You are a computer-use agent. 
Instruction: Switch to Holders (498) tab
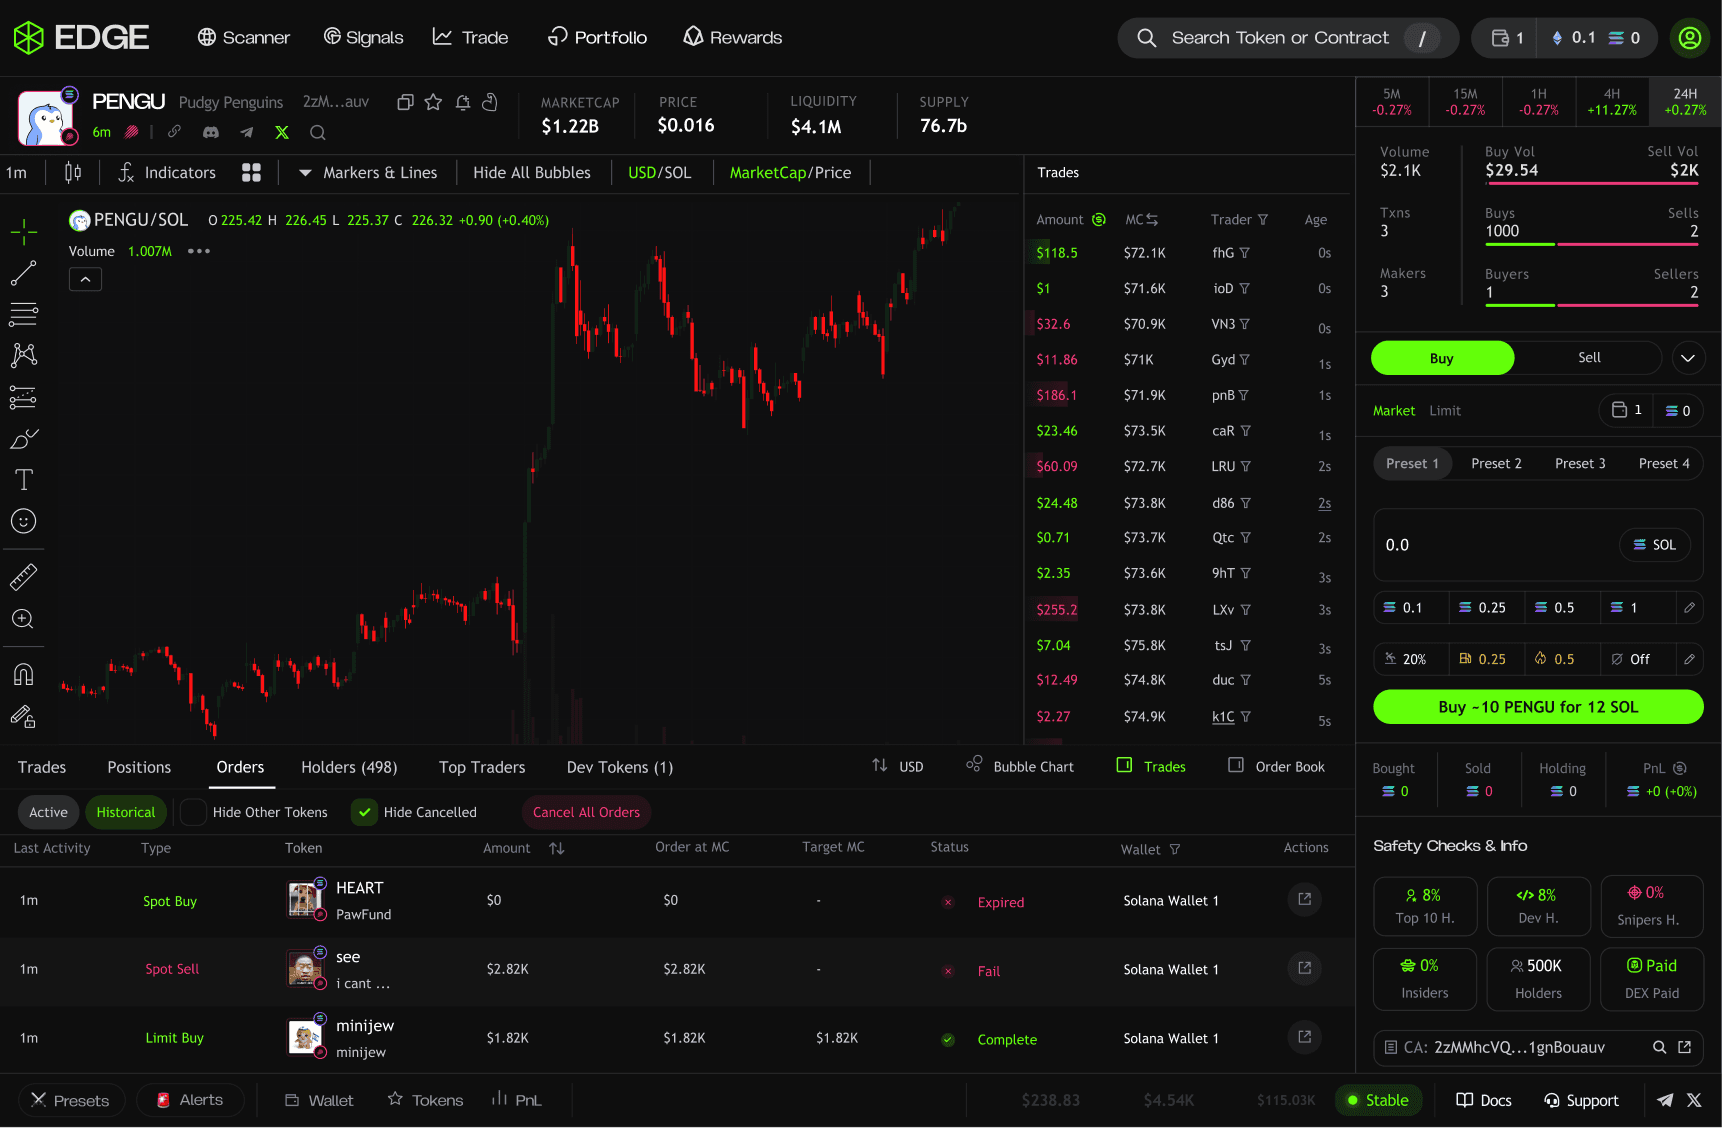(349, 767)
